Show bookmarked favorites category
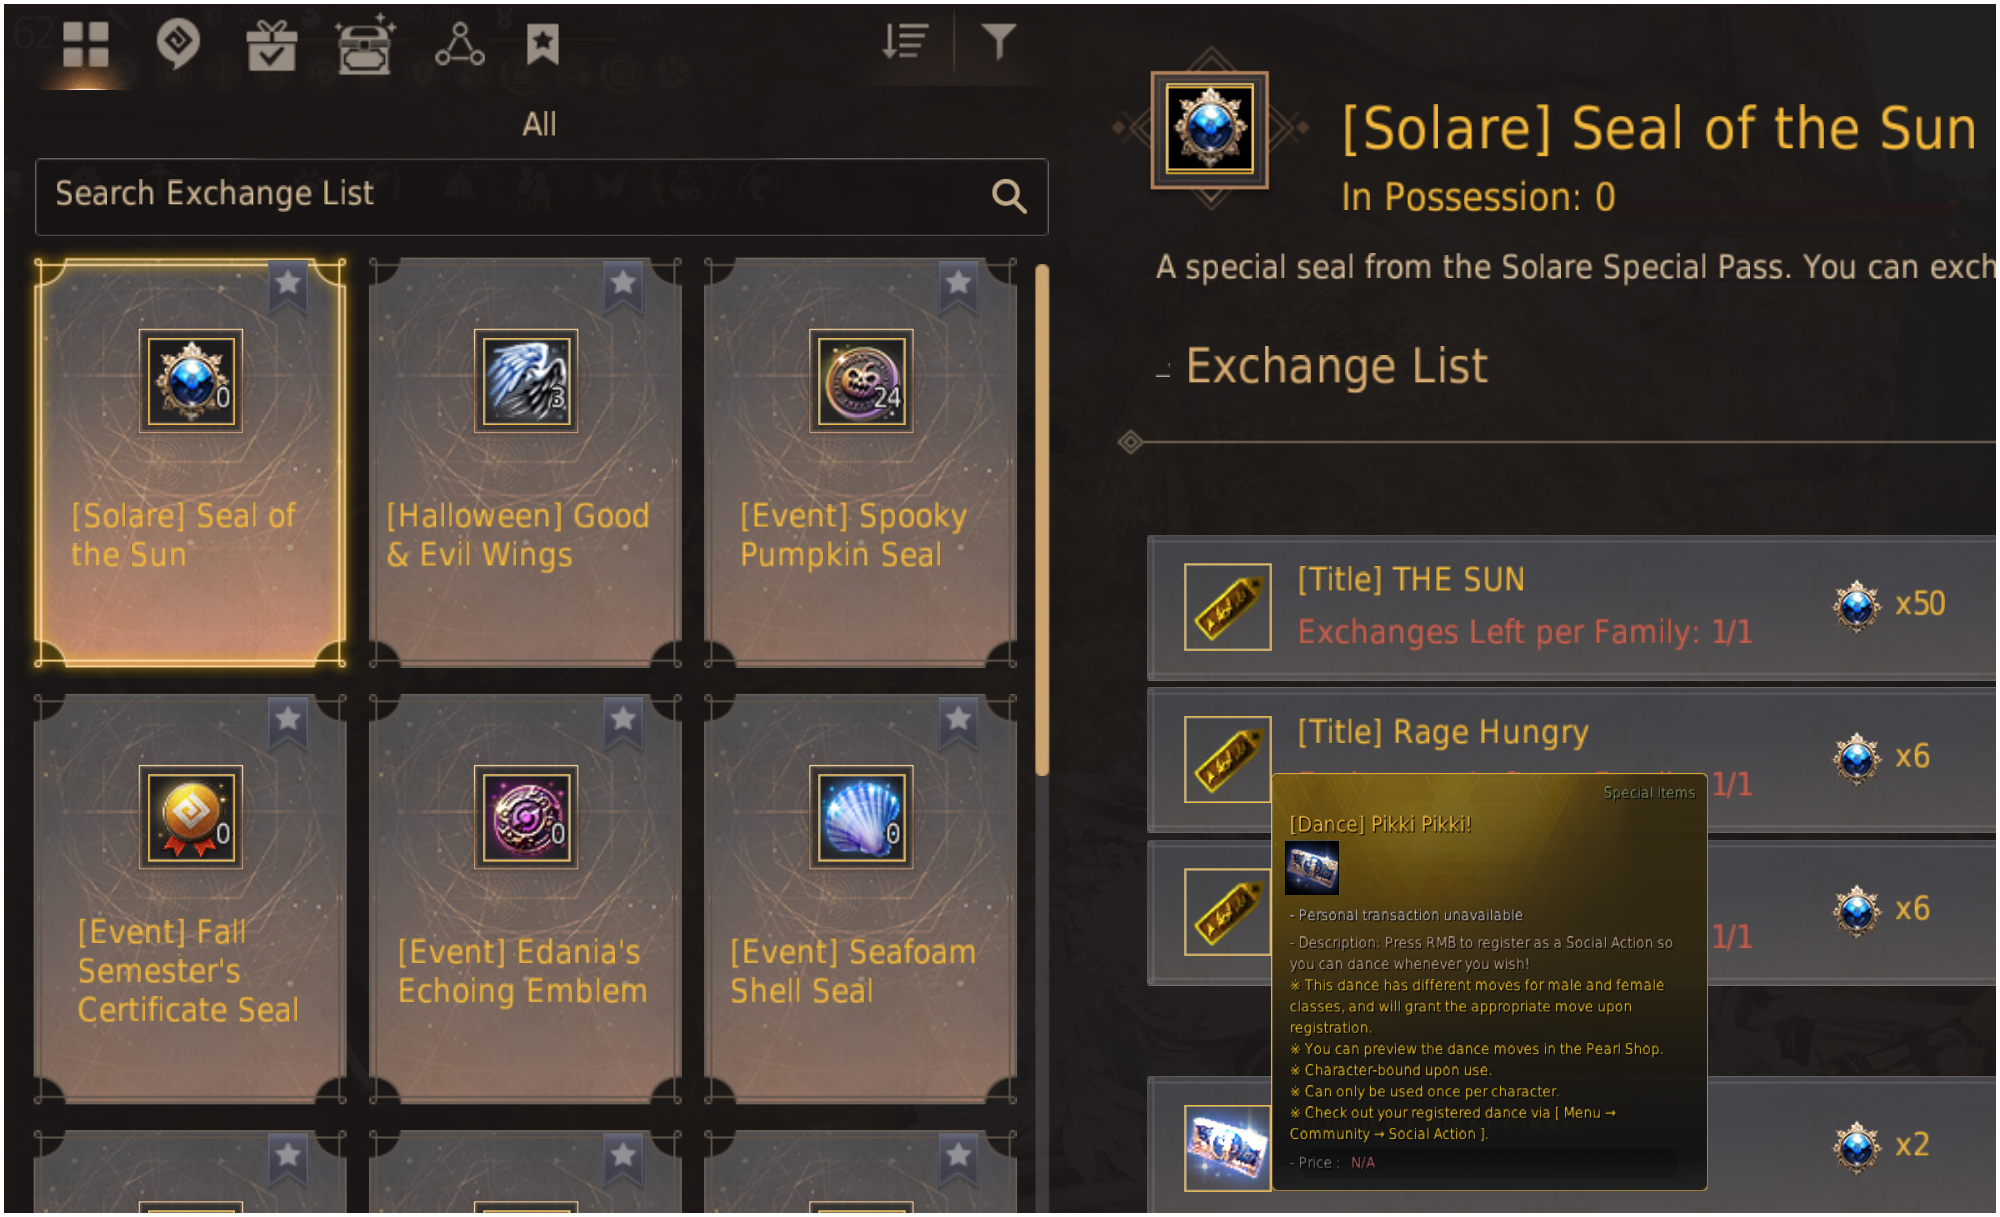 (542, 44)
